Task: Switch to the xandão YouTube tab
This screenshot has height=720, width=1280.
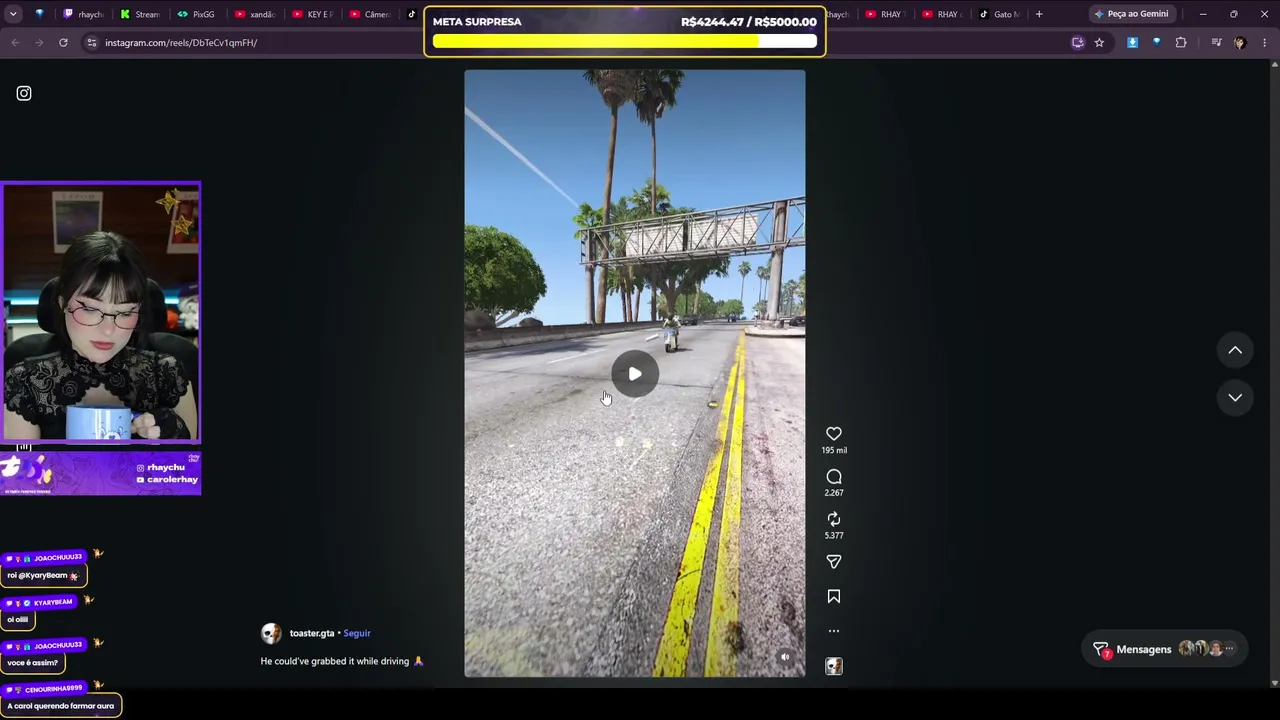Action: 255,14
